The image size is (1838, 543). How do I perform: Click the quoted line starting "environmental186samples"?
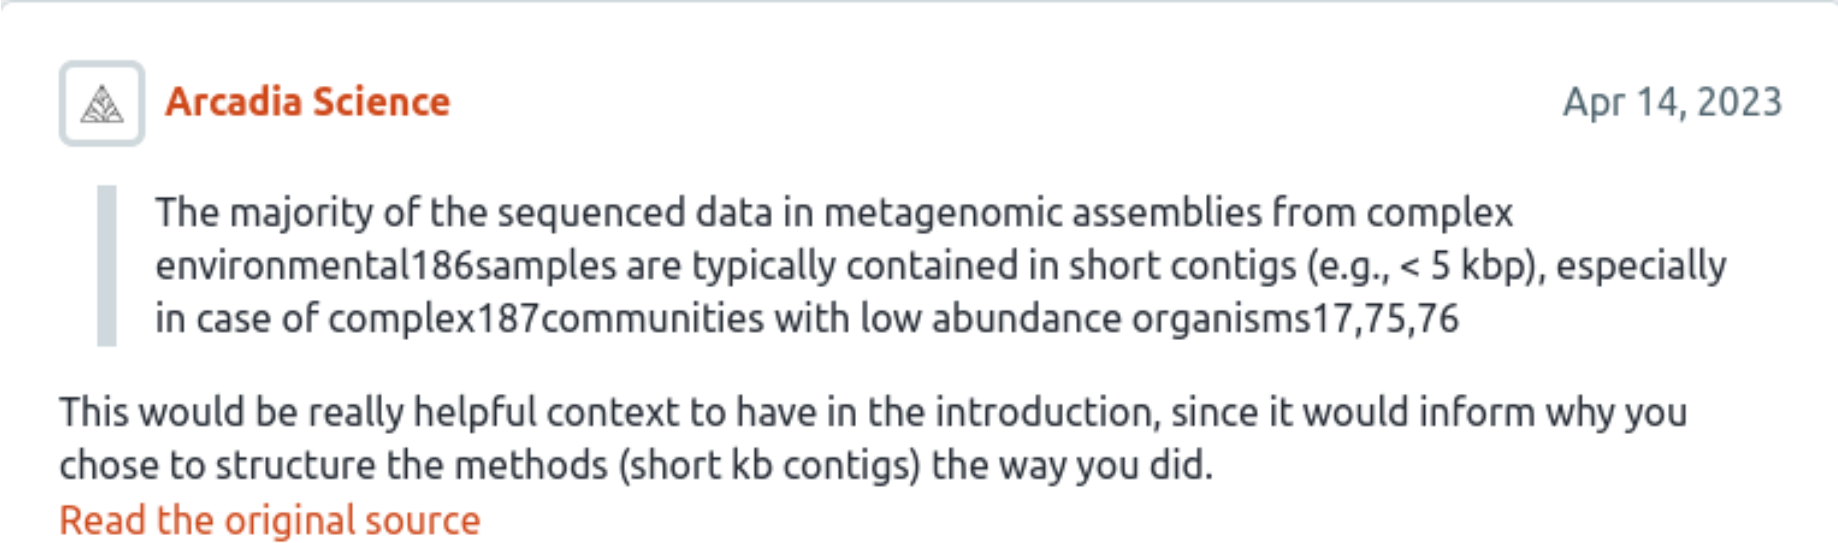(x=940, y=266)
